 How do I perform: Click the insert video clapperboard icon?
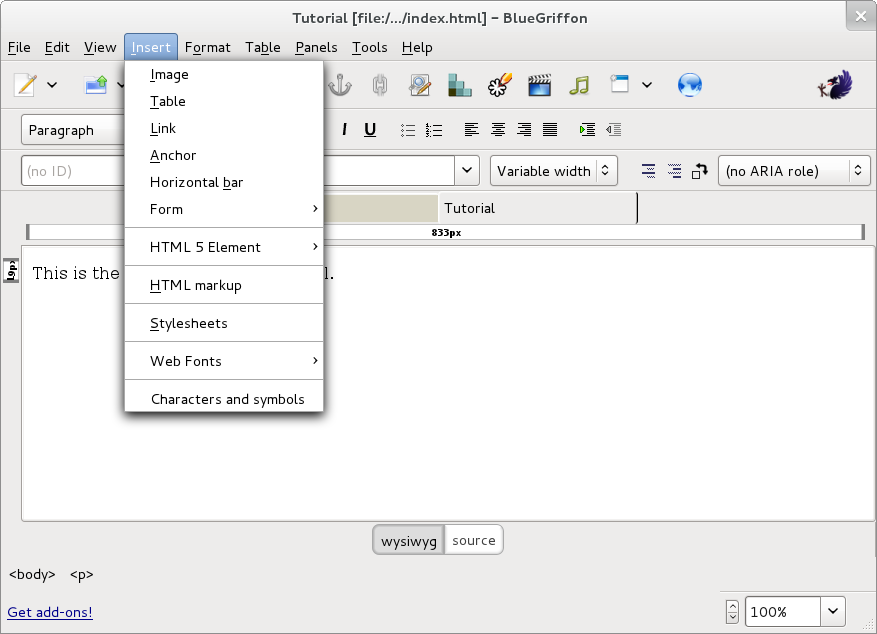click(540, 85)
